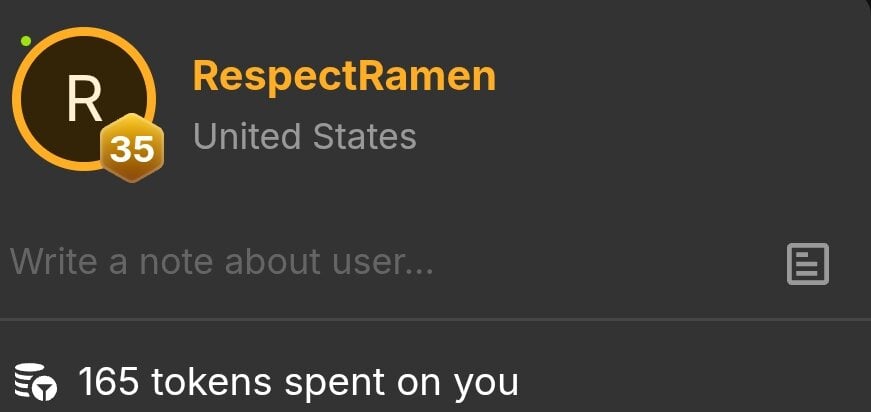The width and height of the screenshot is (871, 412).
Task: Click the 165 token count number
Action: (108, 381)
